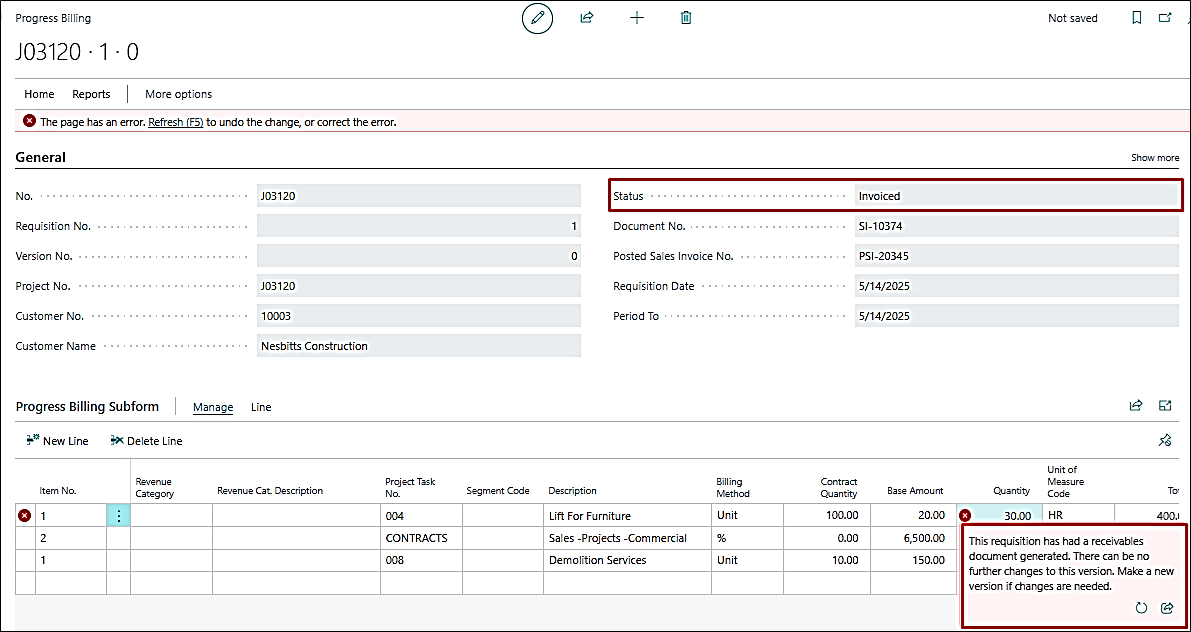
Task: Click the refresh icon in the error tooltip
Action: (x=1140, y=608)
